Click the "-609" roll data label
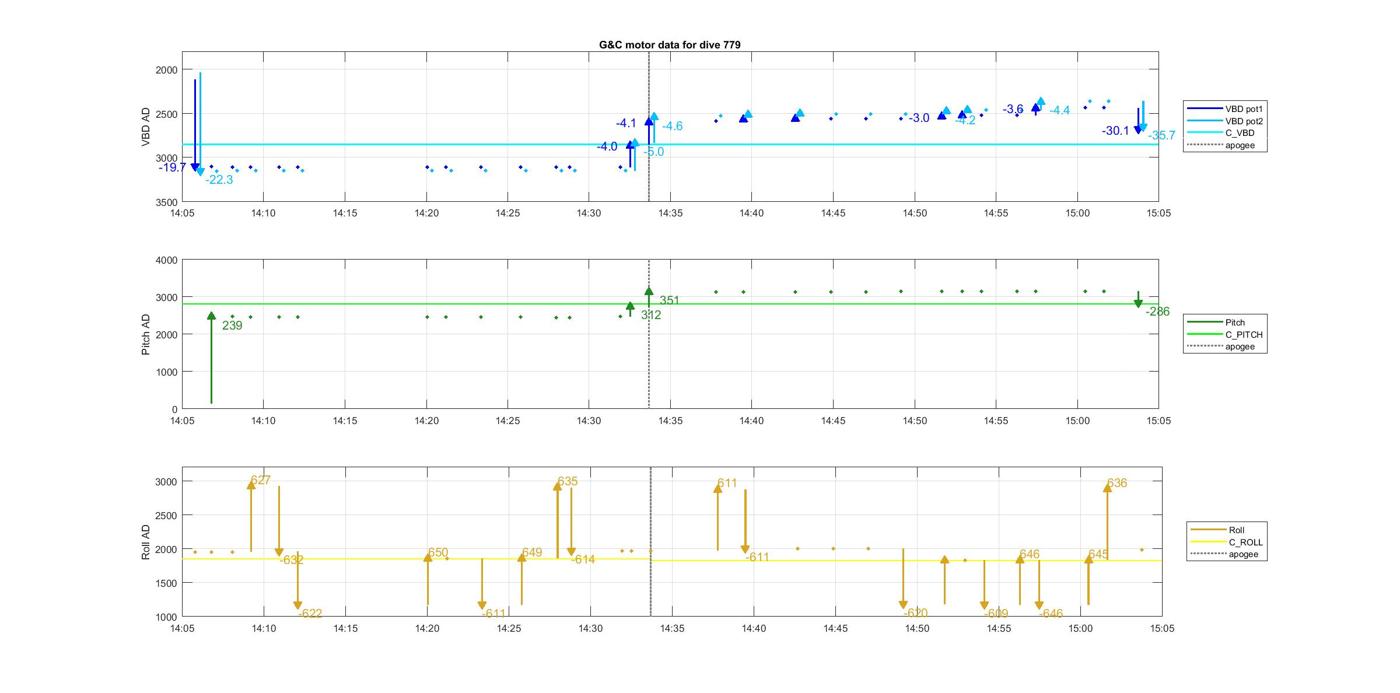 (x=996, y=613)
